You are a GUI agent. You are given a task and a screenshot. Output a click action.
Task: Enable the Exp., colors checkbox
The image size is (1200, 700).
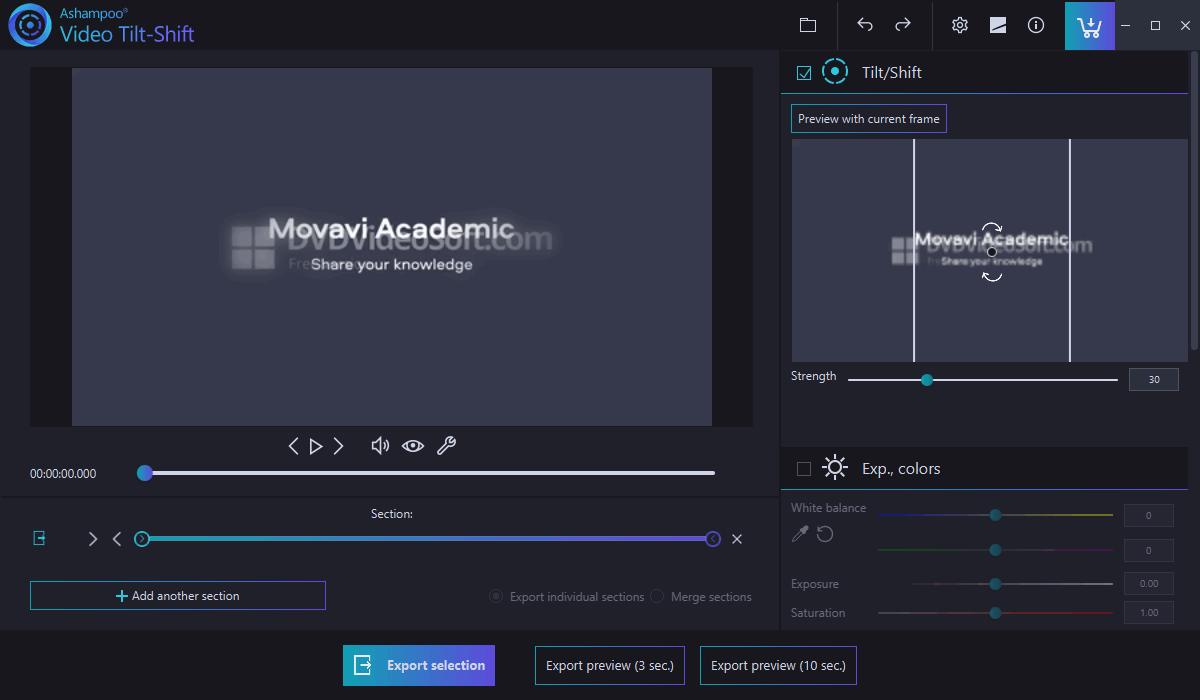pyautogui.click(x=804, y=469)
